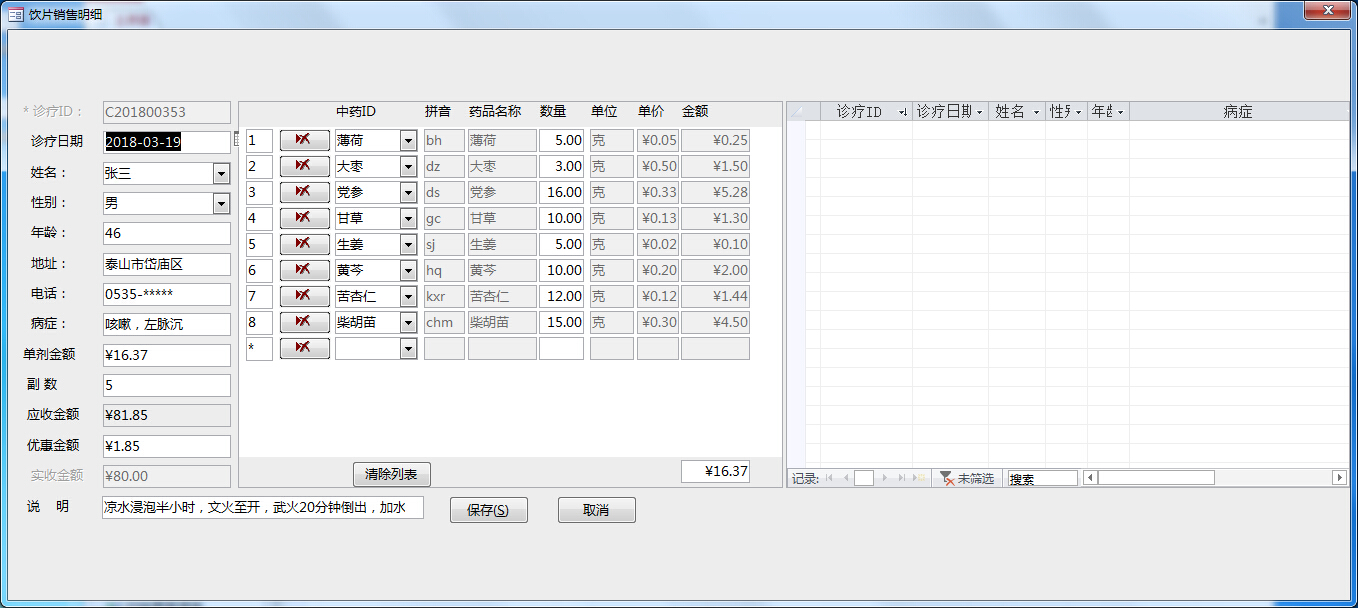Open the 姓名 column header filter arrow
This screenshot has width=1358, height=608.
point(1037,112)
